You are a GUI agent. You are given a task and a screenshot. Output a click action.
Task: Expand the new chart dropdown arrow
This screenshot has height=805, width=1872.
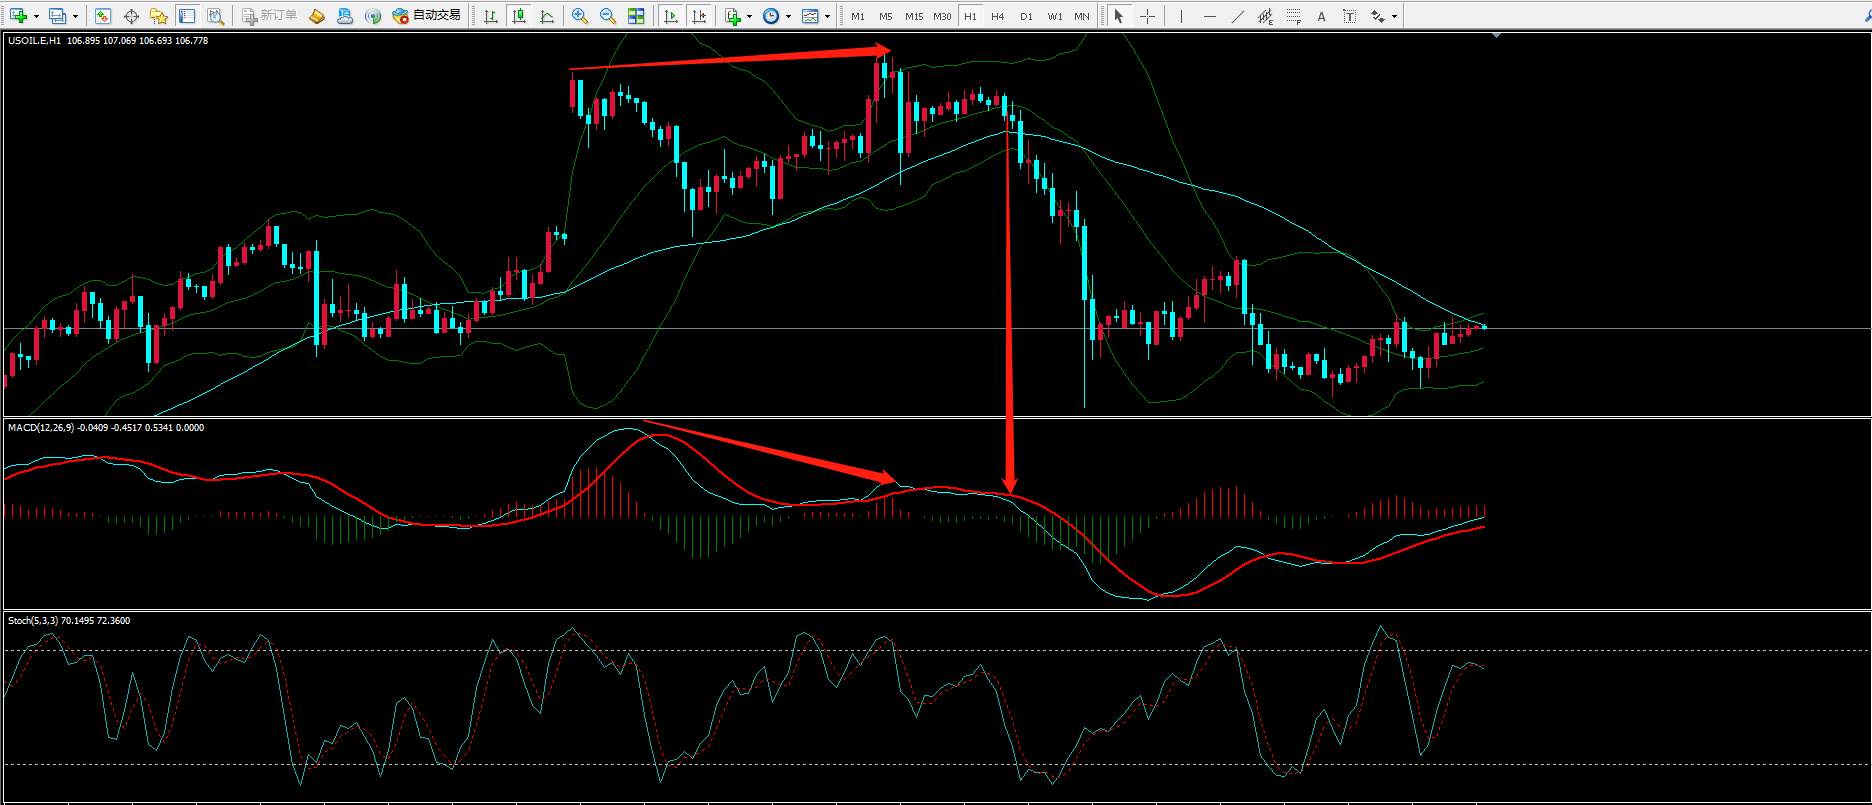(36, 16)
